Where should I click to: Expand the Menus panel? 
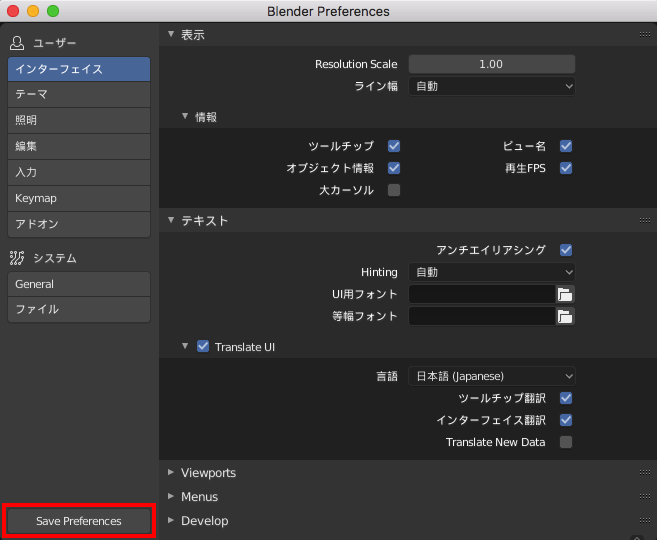171,496
